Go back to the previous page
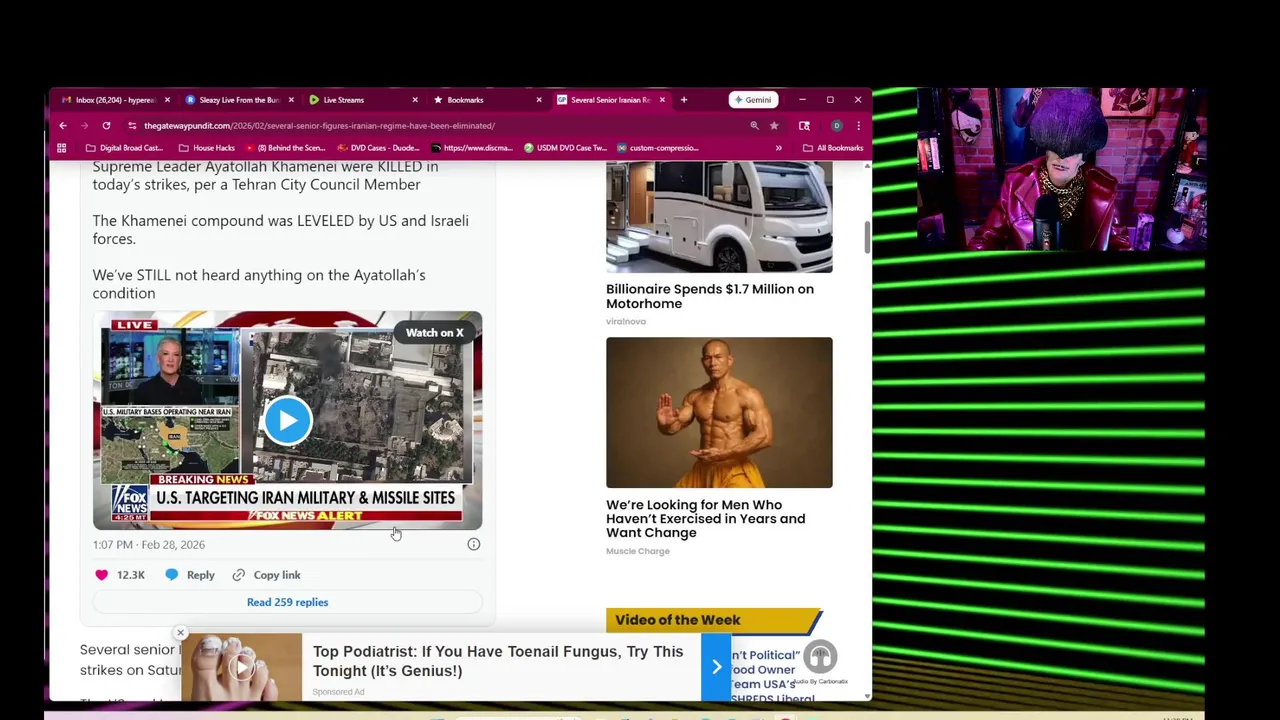This screenshot has width=1280, height=720. pos(63,126)
